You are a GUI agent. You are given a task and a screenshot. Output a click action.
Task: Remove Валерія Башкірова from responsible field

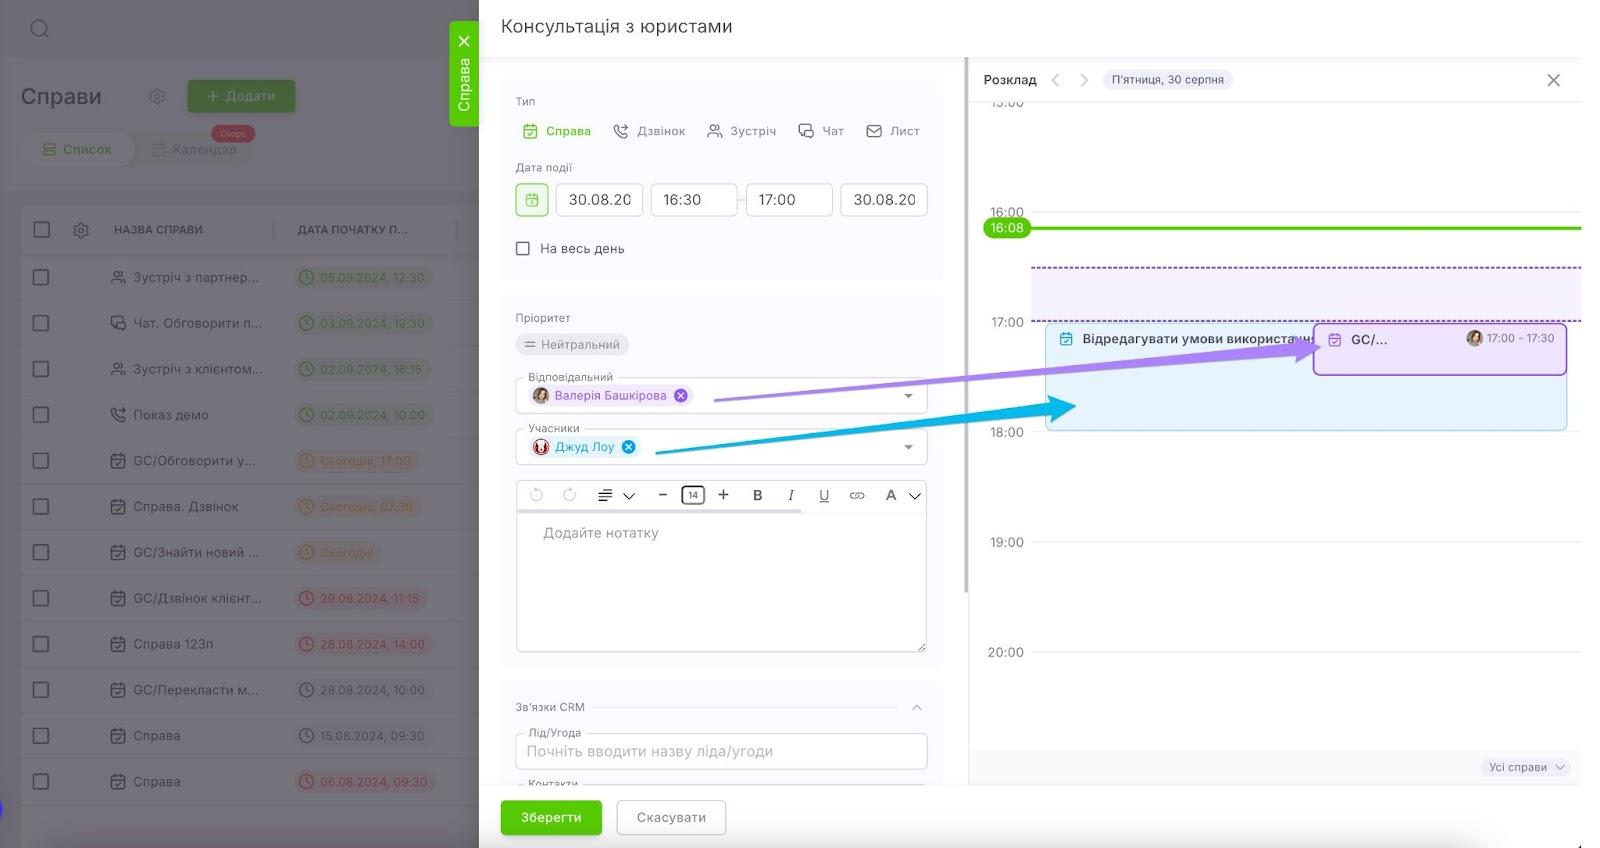click(681, 395)
